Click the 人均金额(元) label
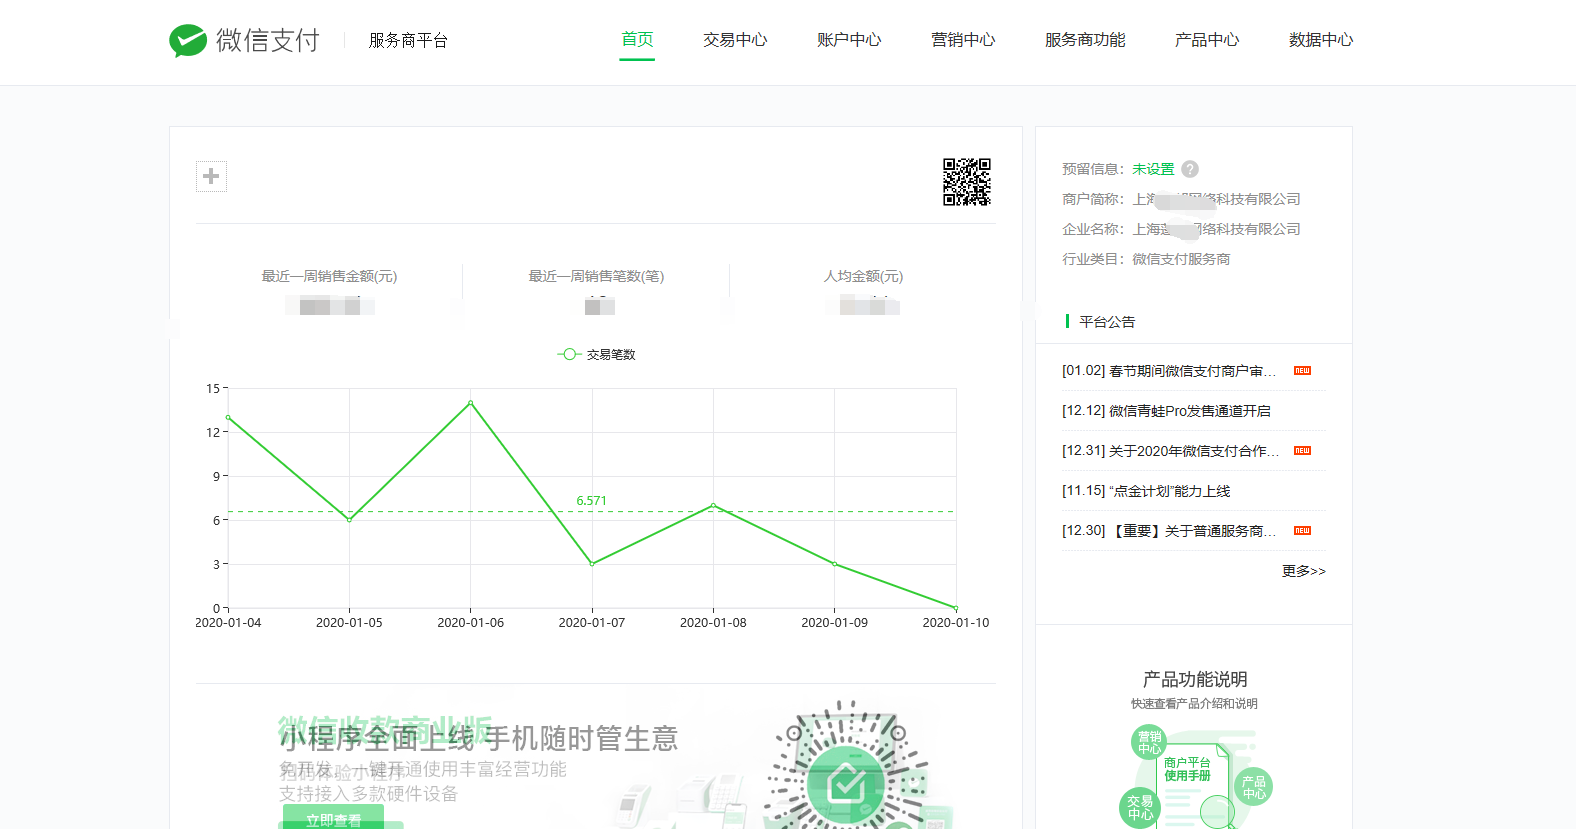Viewport: 1576px width, 829px height. 863,276
